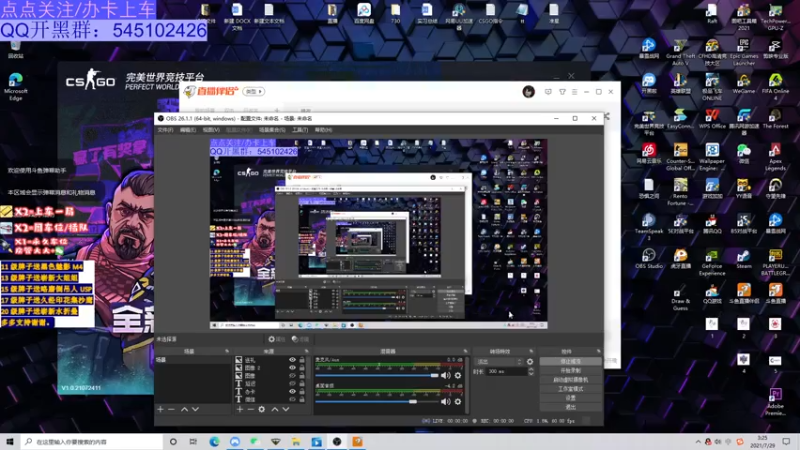
Task: Open Windows Start menu
Action: (x=10, y=442)
